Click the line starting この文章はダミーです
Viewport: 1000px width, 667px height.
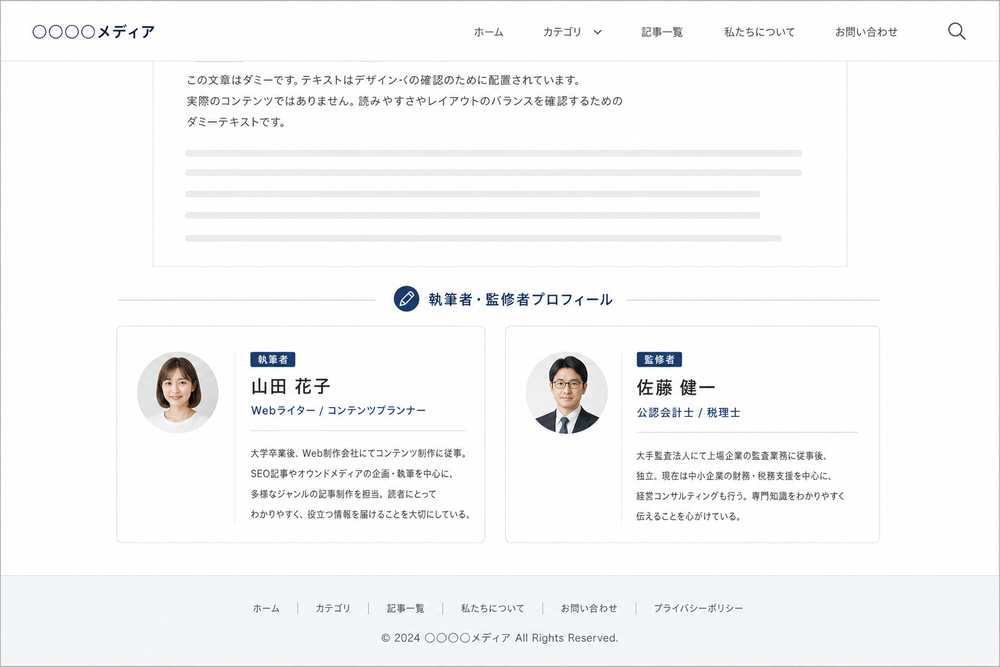click(x=383, y=80)
